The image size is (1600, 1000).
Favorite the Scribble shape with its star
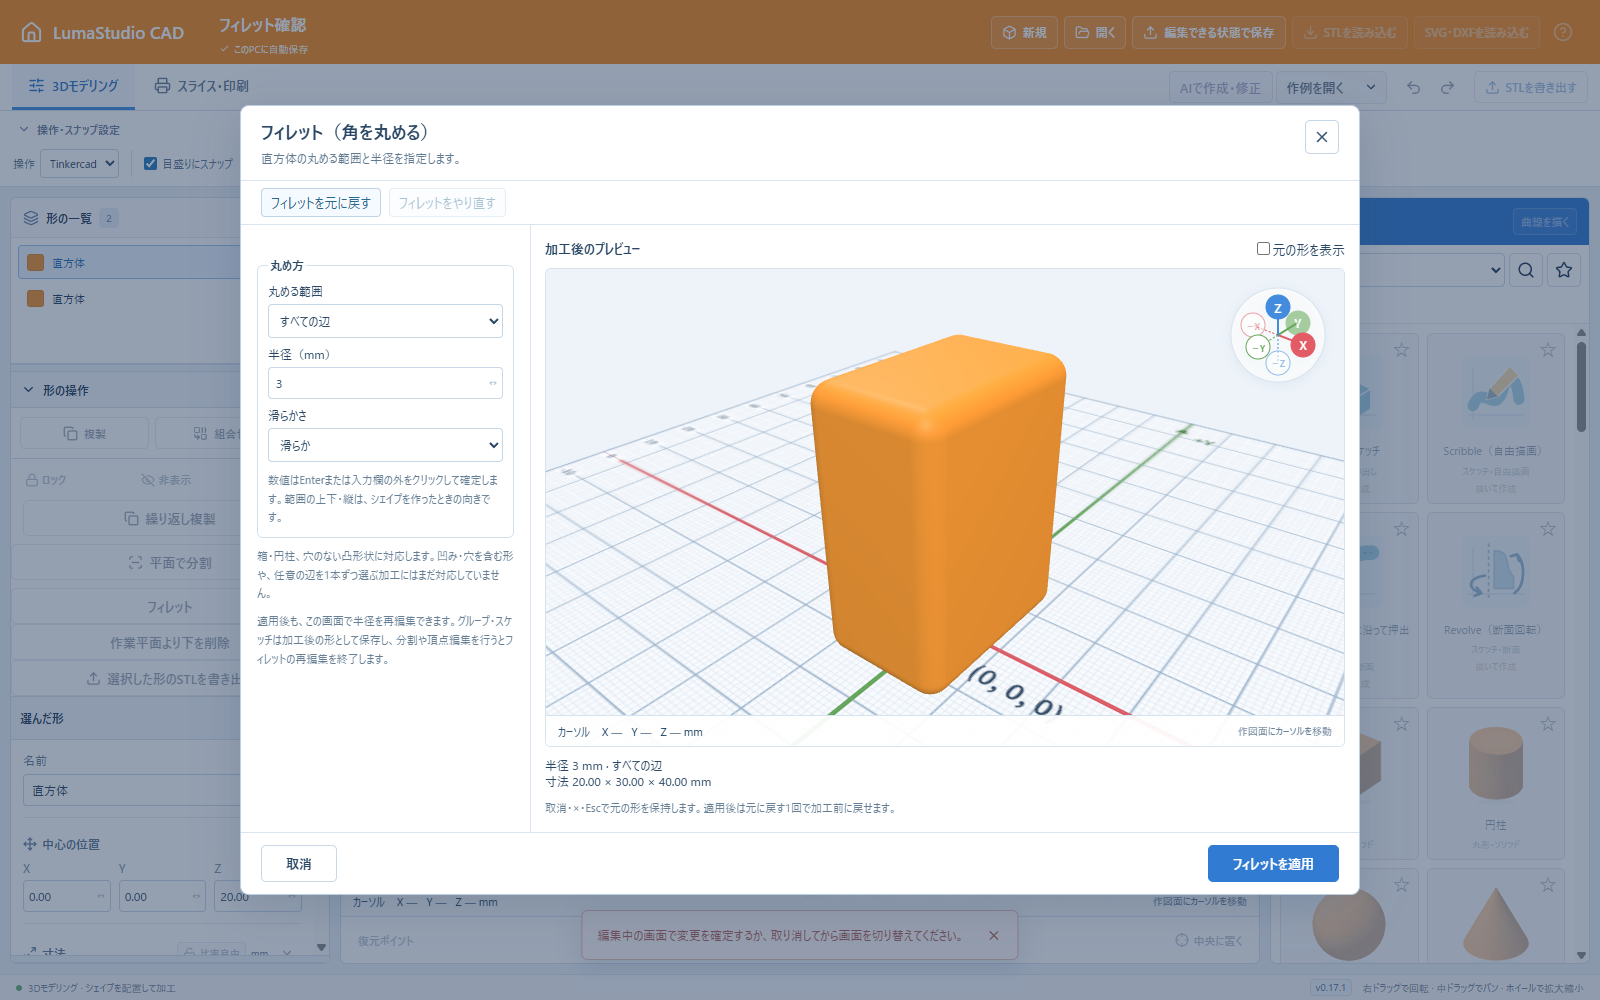pyautogui.click(x=1548, y=350)
